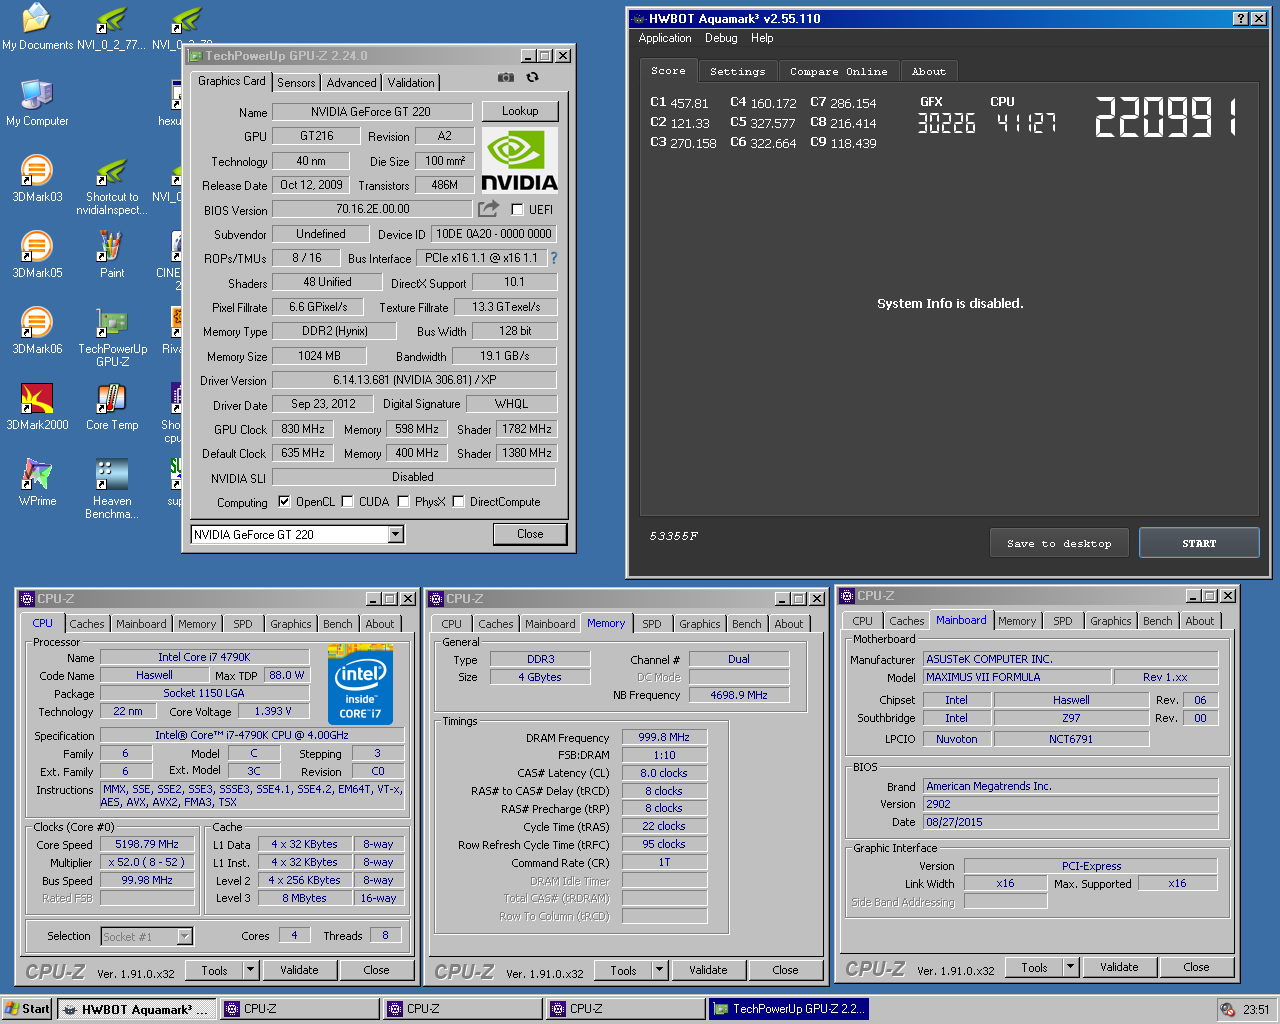
Task: Click GPU-Z BIOS share/export icon
Action: coord(488,209)
